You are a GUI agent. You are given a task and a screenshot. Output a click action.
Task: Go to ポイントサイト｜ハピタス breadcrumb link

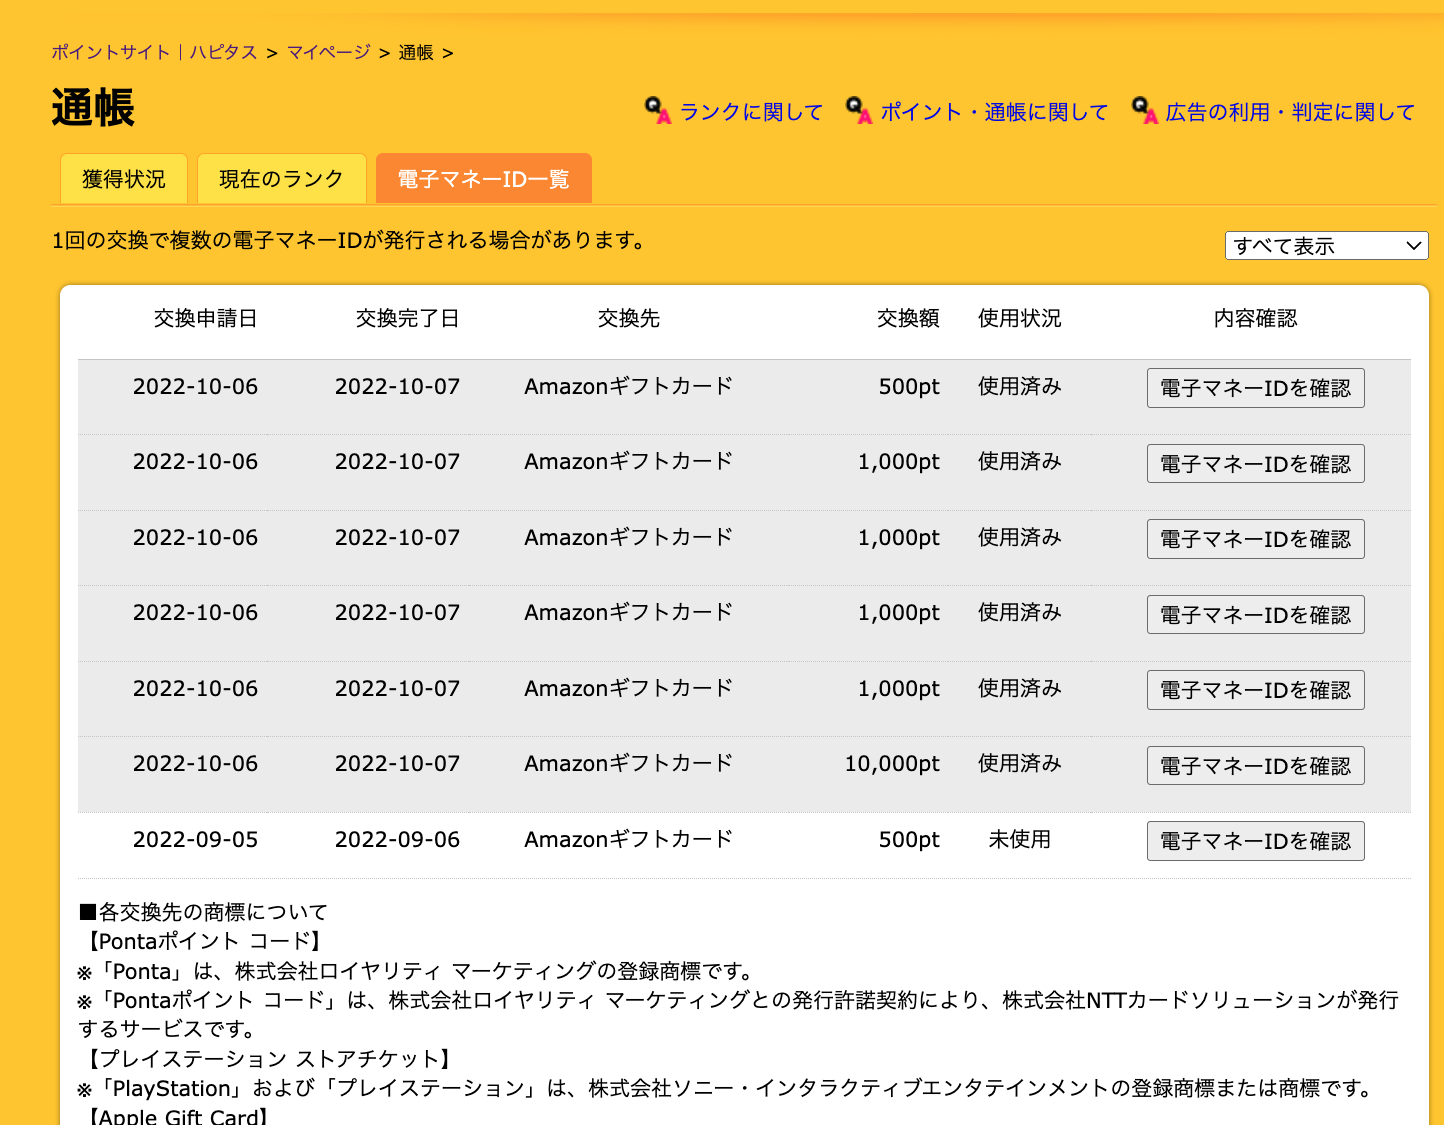[154, 52]
